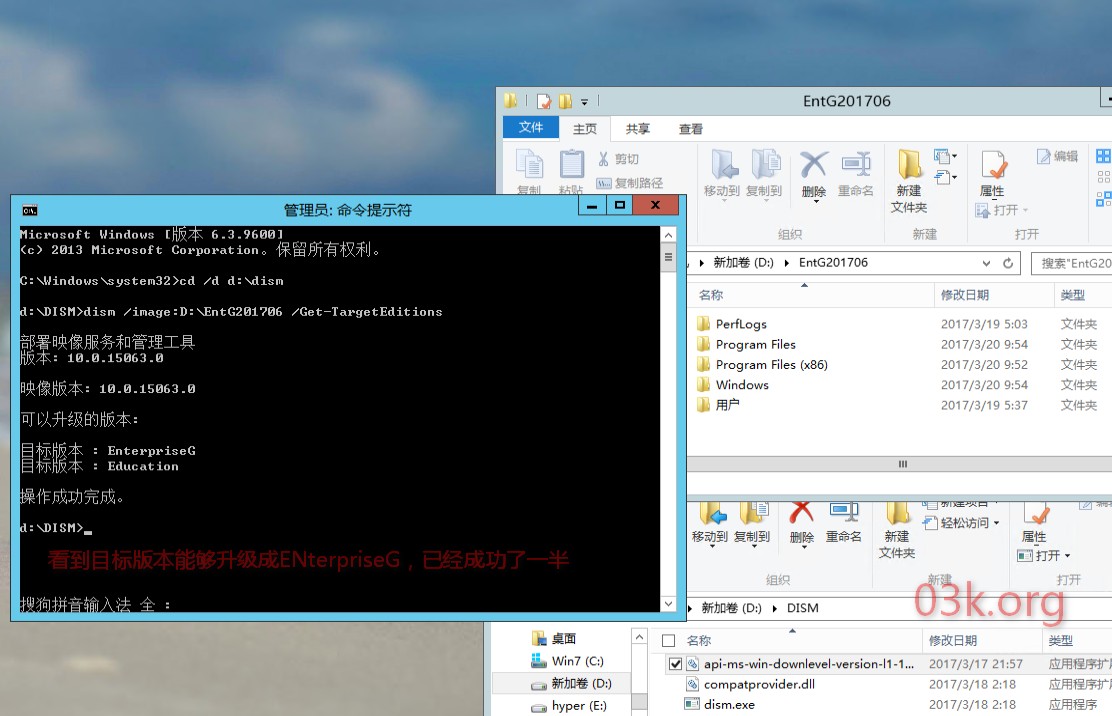Switch to Home (主页) ribbon tab
This screenshot has height=716, width=1112.
pyautogui.click(x=585, y=129)
